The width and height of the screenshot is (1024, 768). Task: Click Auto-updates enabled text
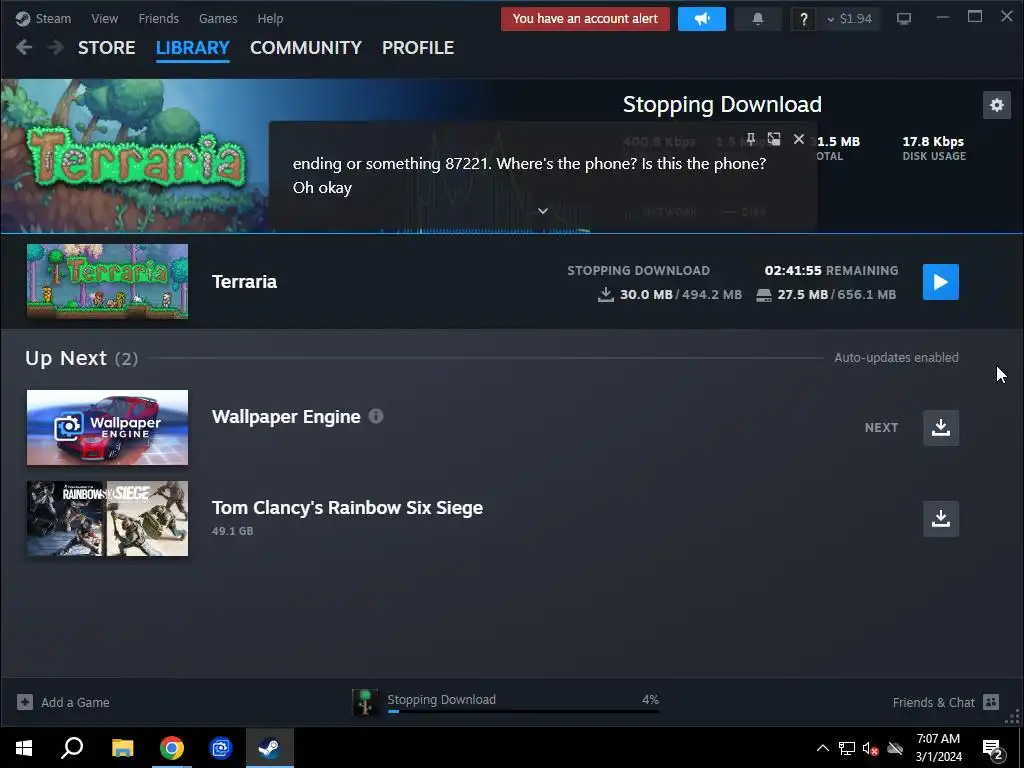click(x=896, y=357)
